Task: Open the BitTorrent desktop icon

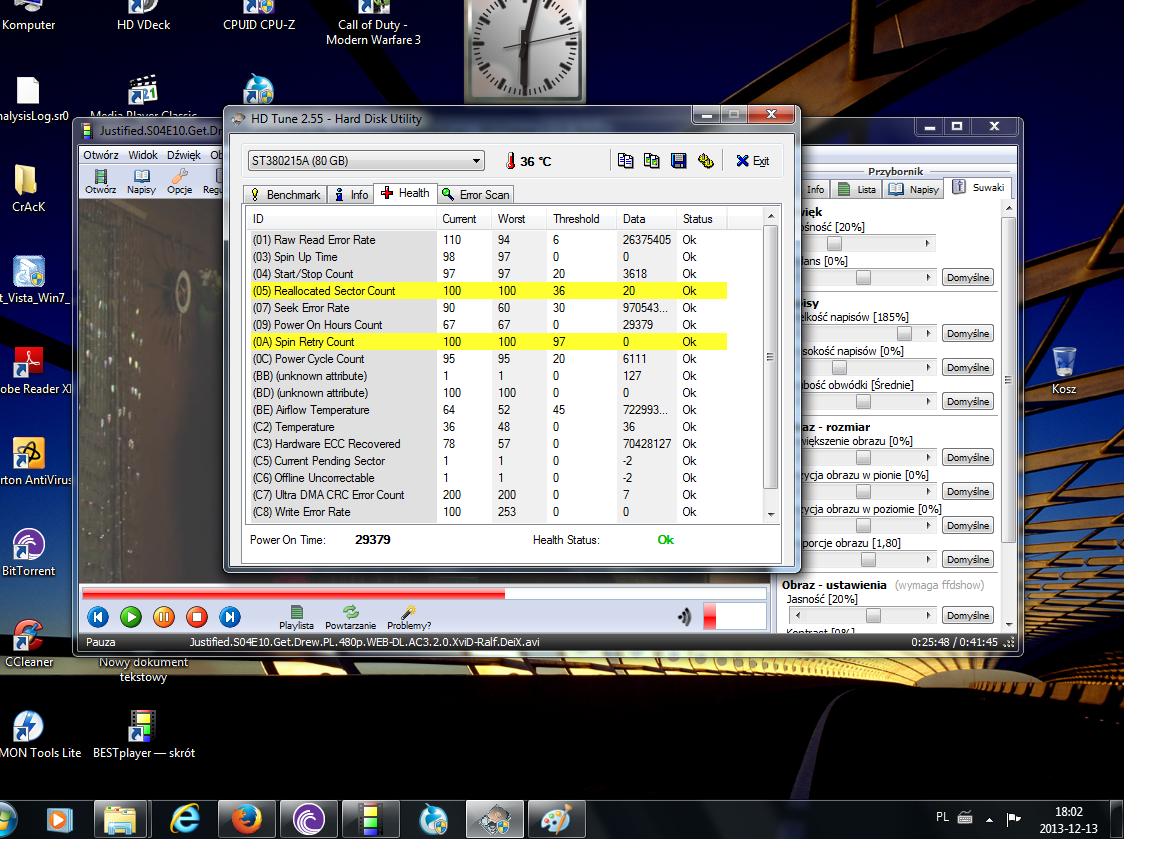Action: pos(28,552)
